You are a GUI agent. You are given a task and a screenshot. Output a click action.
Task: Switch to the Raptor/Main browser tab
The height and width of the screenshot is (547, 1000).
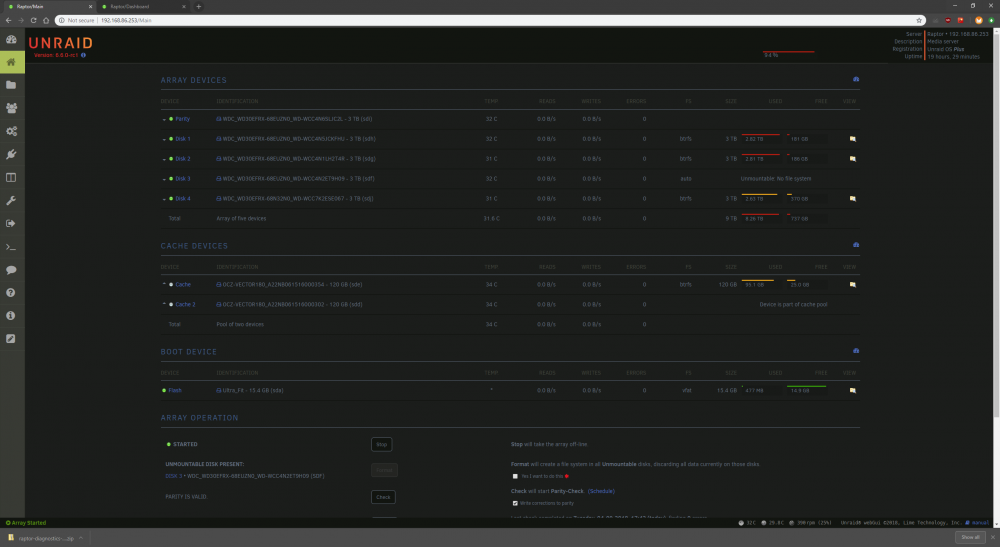tap(48, 6)
